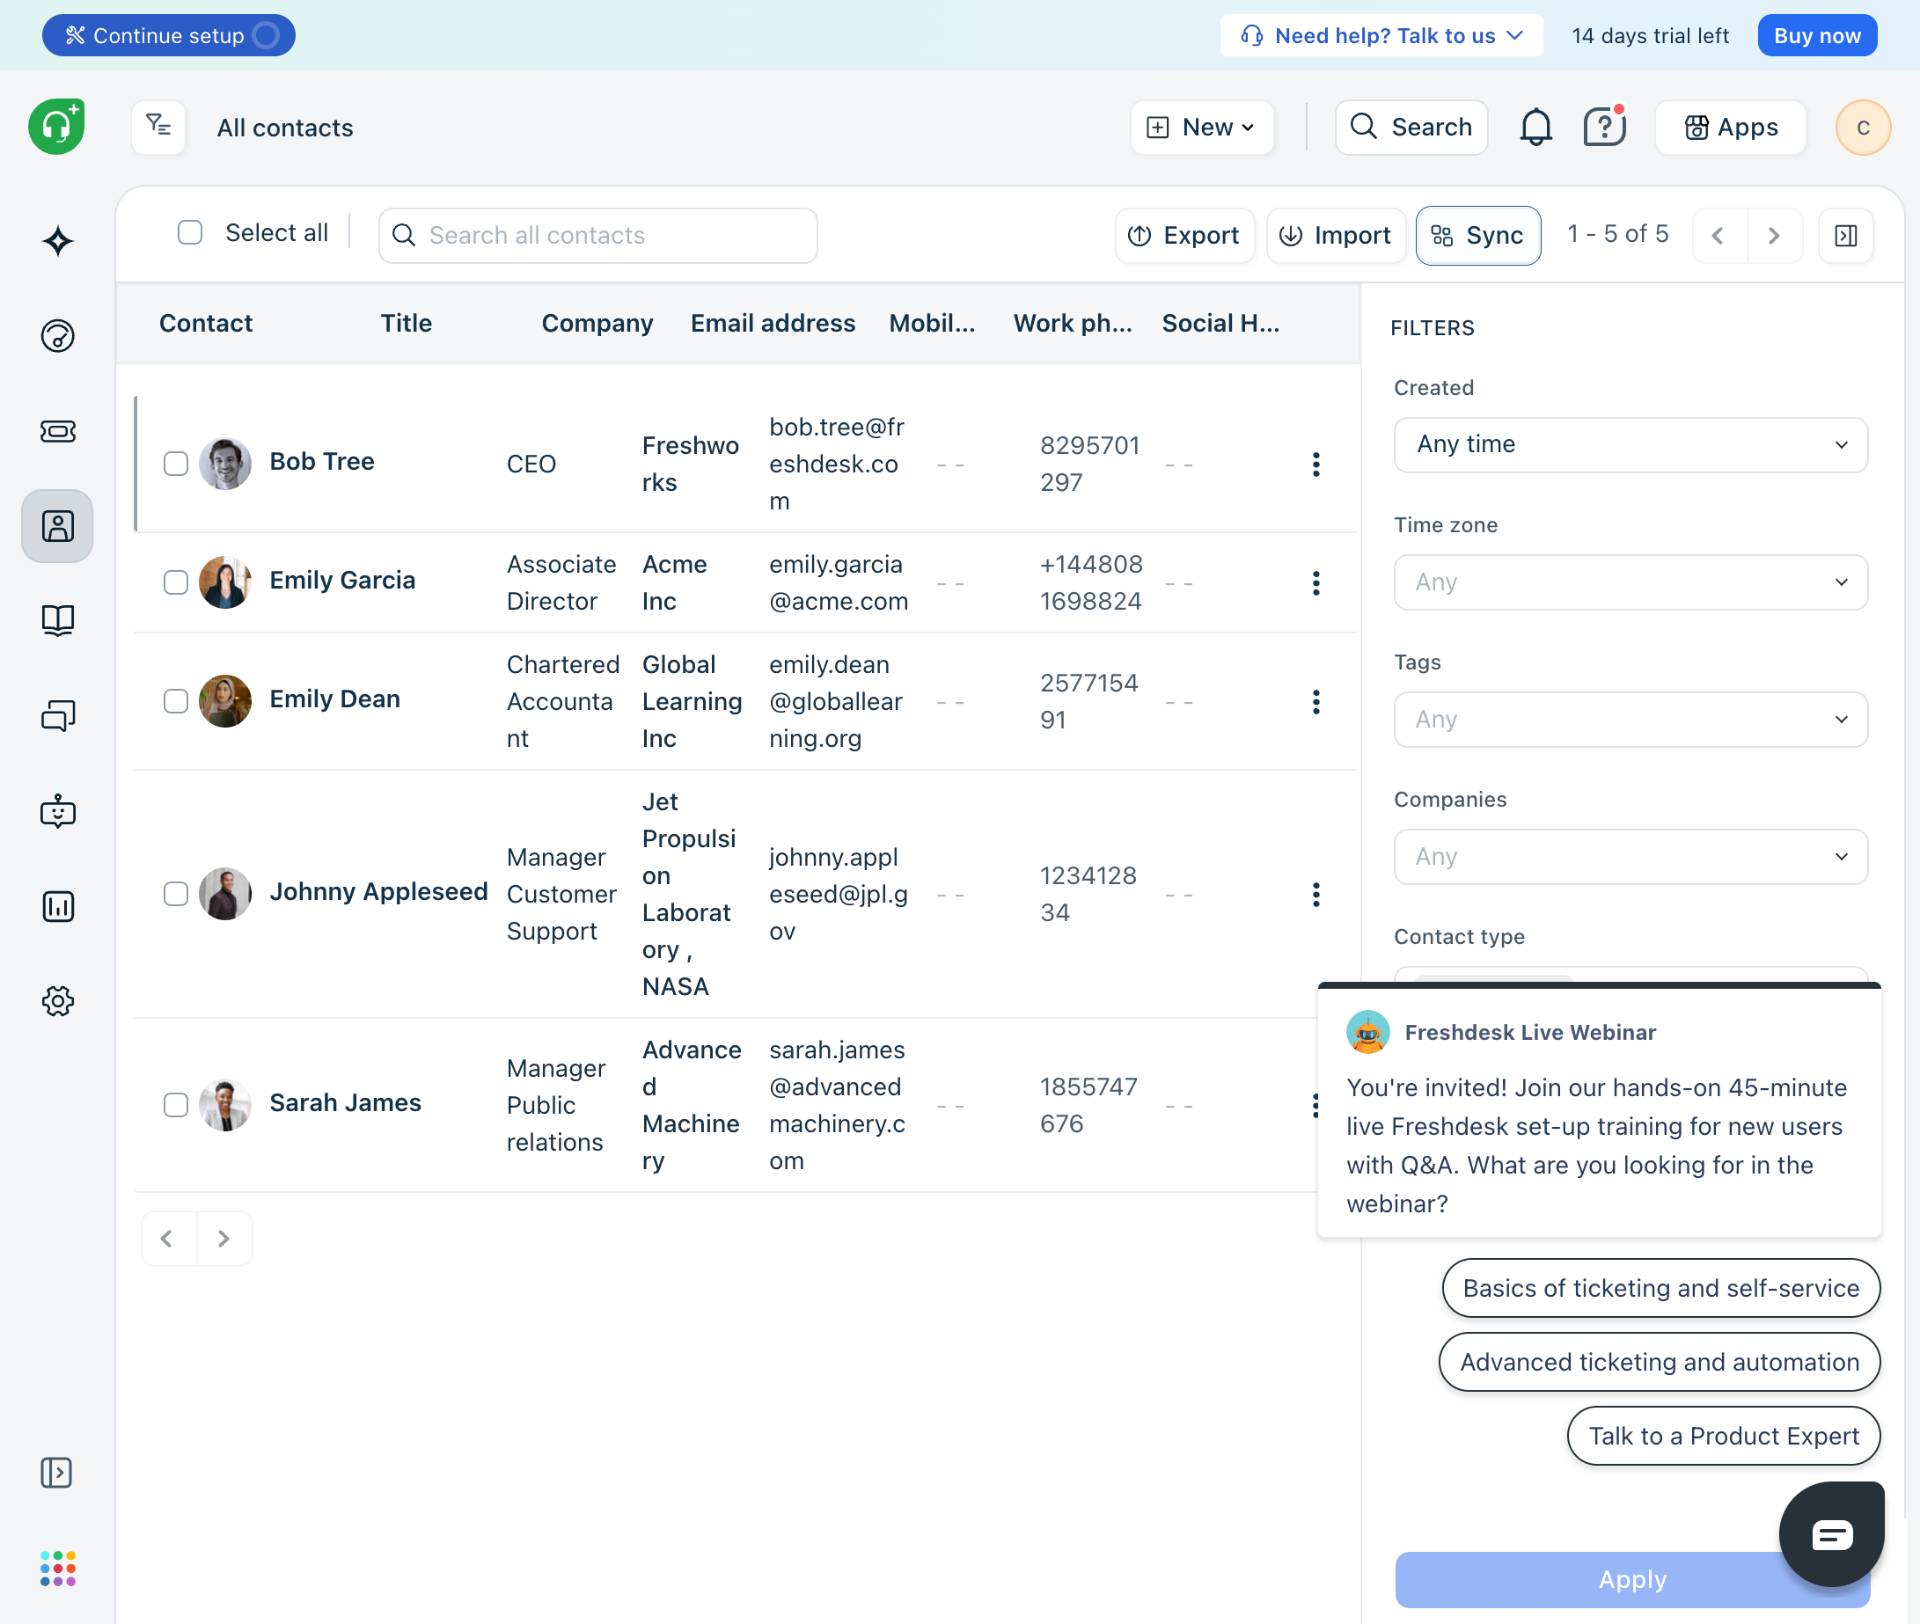Go to next page at top pagination

tap(1774, 235)
